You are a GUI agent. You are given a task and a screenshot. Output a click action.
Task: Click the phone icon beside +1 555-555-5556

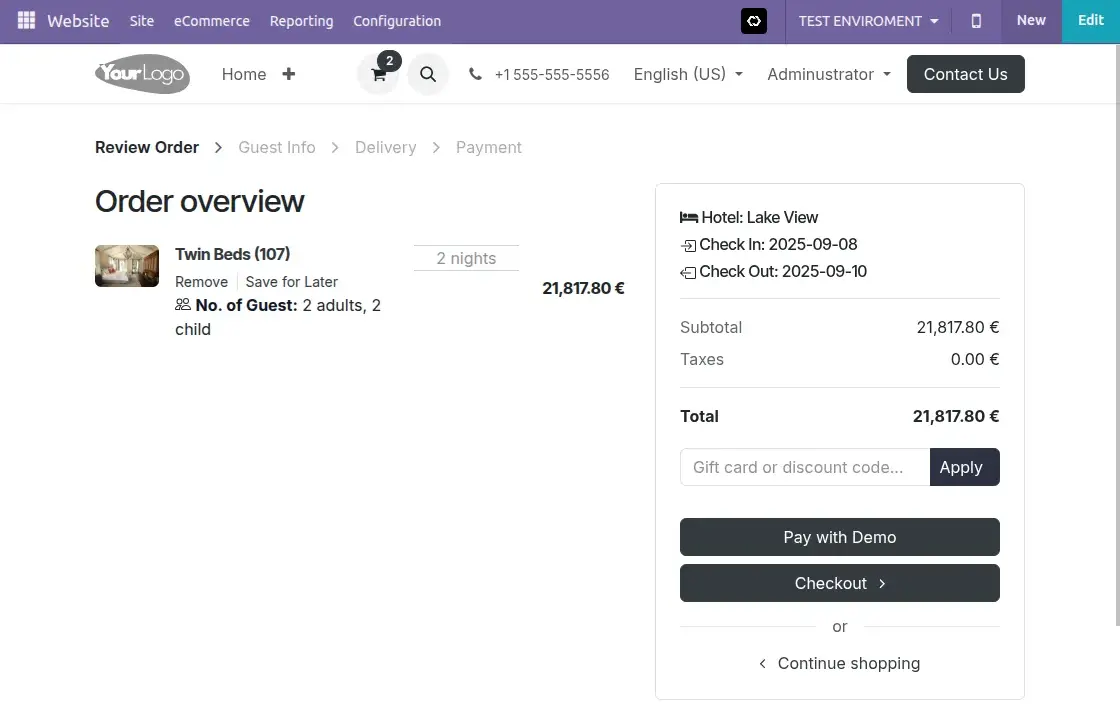point(474,74)
